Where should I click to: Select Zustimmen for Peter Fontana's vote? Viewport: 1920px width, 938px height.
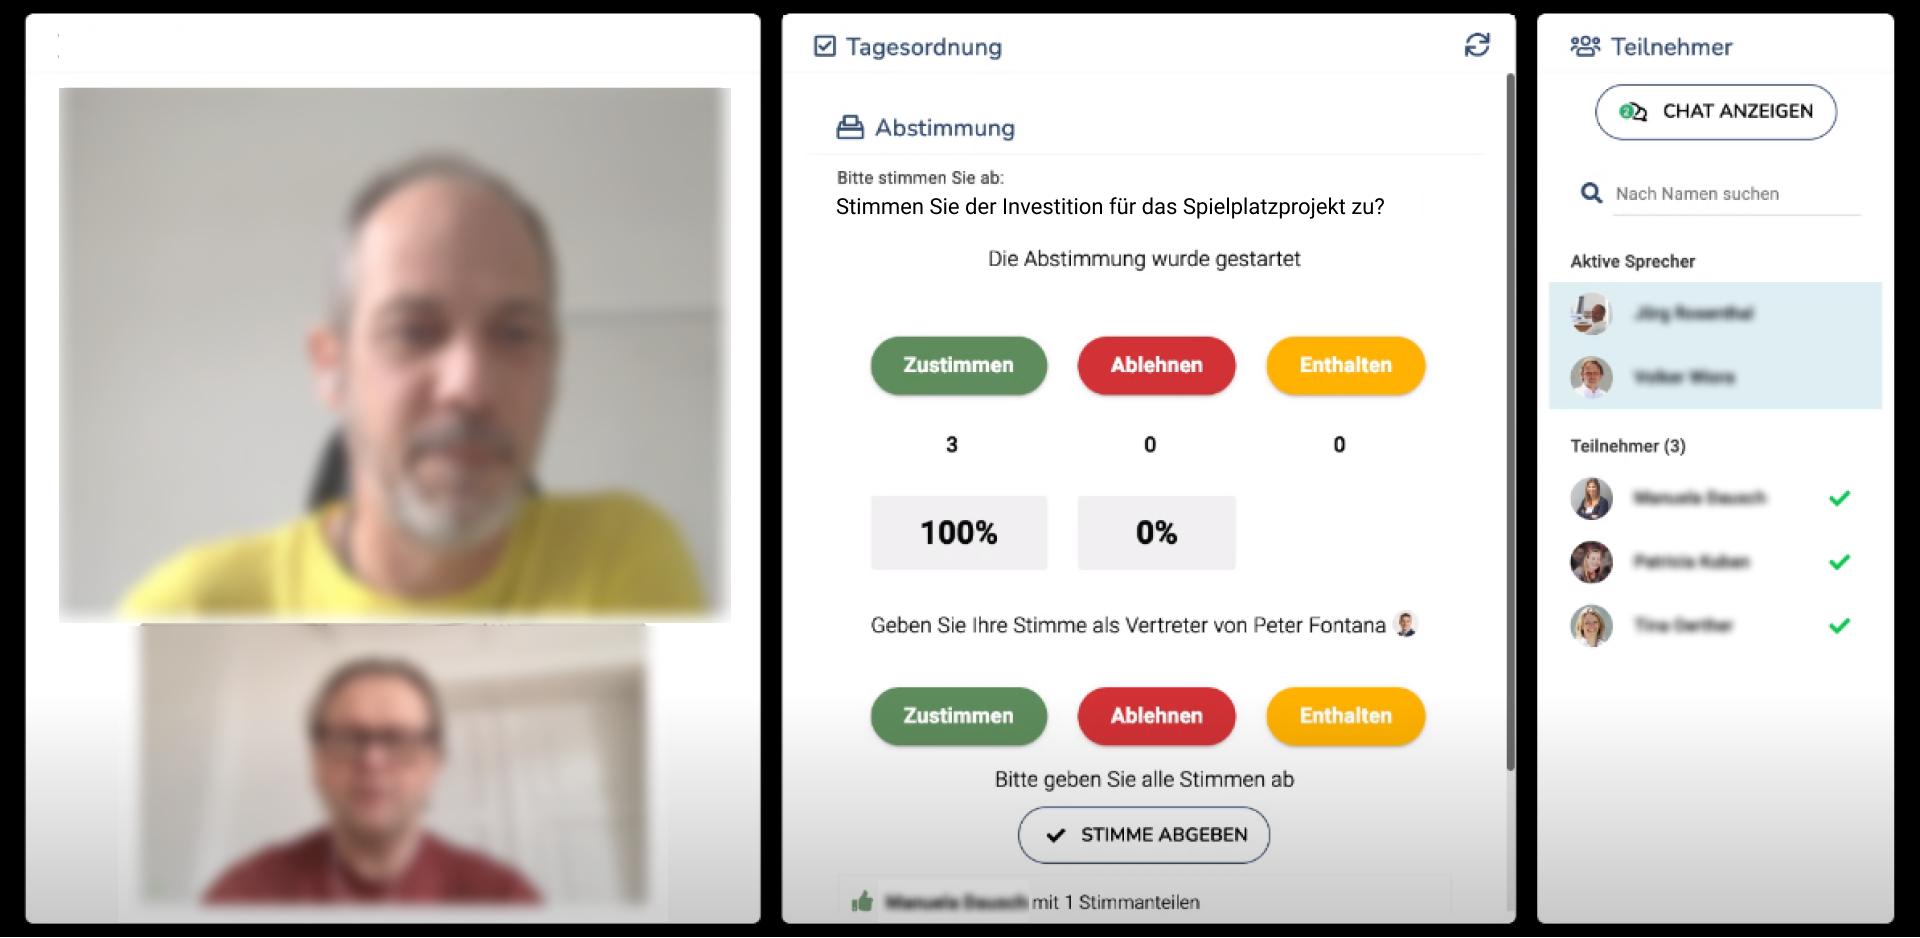coord(959,716)
